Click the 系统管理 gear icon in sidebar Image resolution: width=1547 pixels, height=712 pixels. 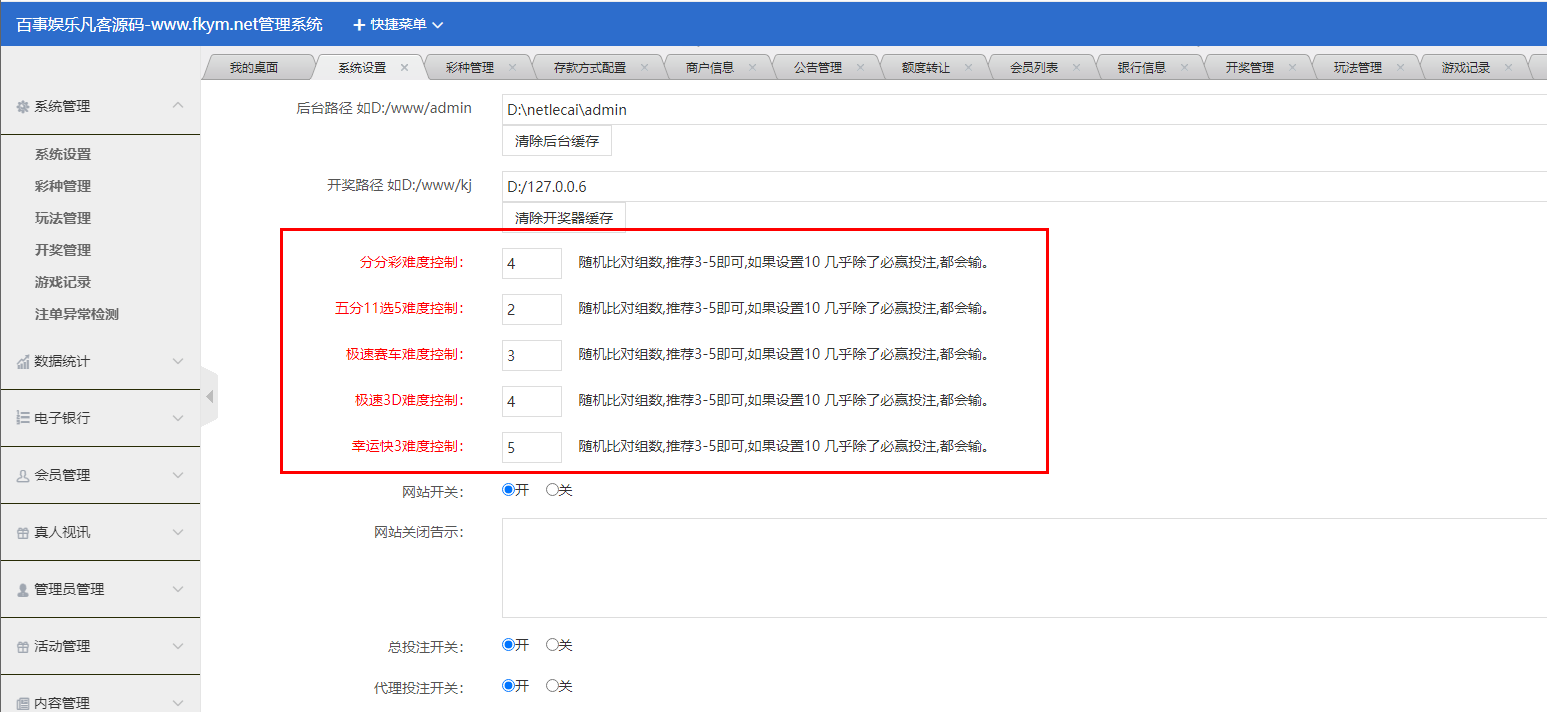pyautogui.click(x=24, y=105)
